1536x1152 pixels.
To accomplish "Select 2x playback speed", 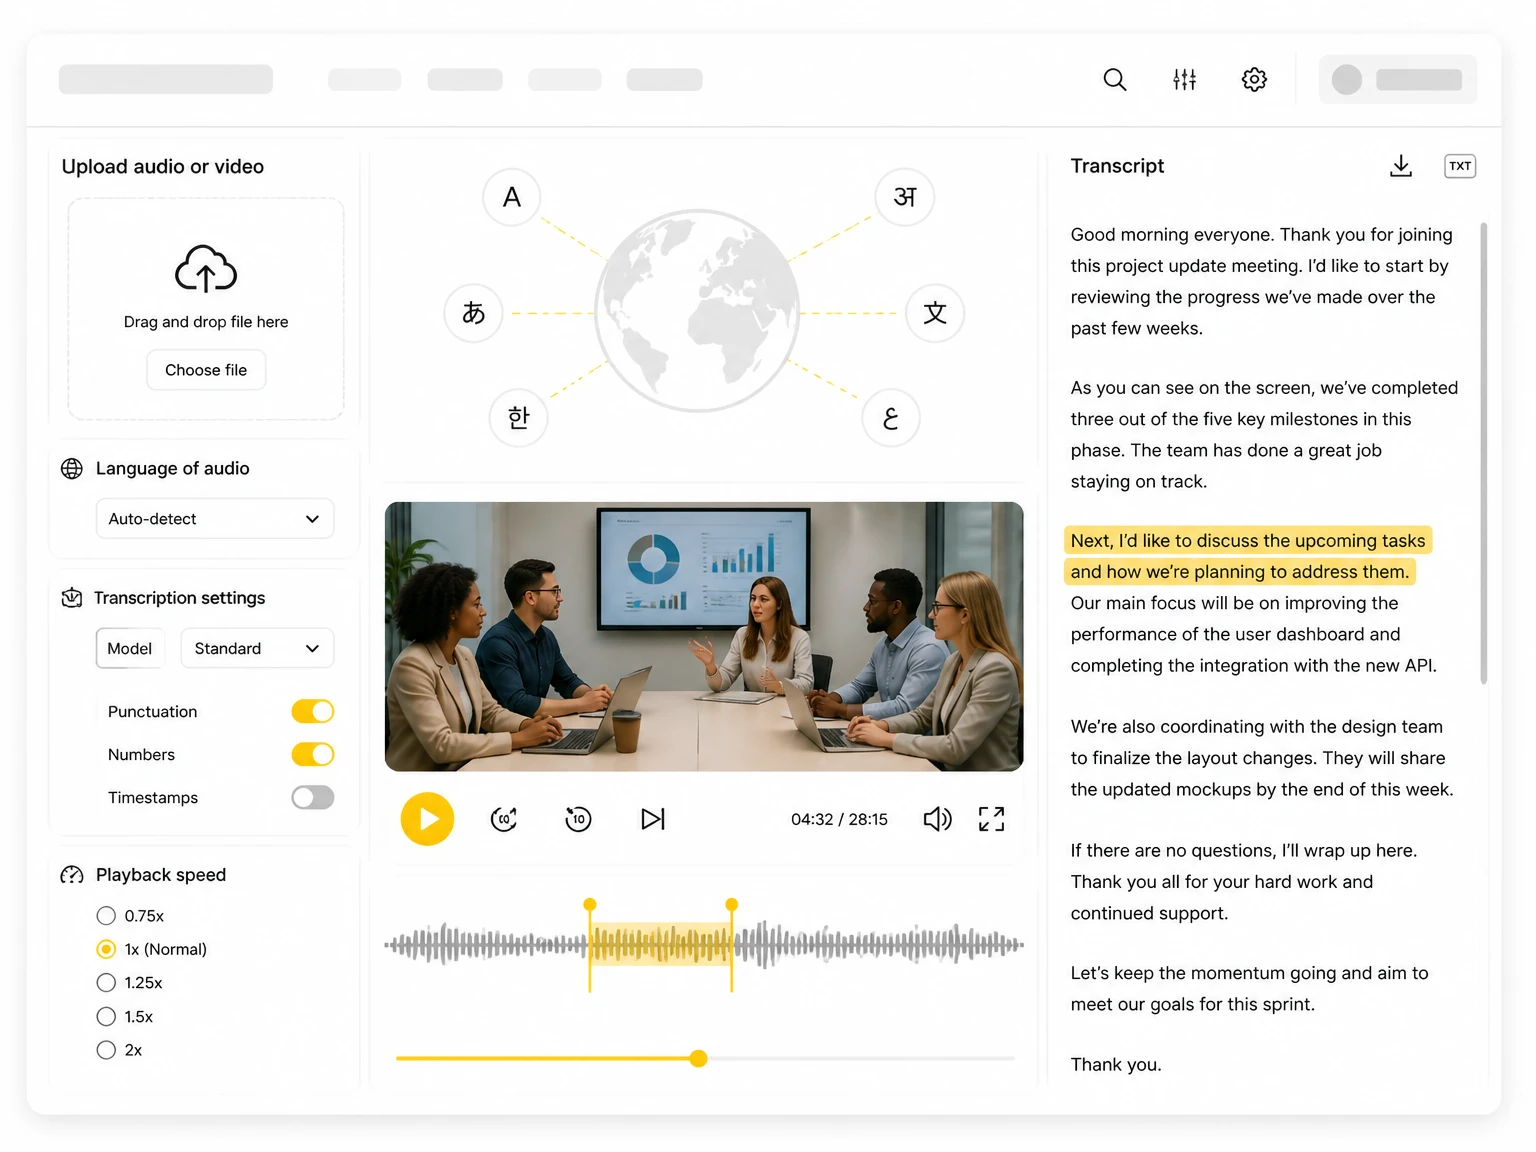I will tap(106, 1050).
